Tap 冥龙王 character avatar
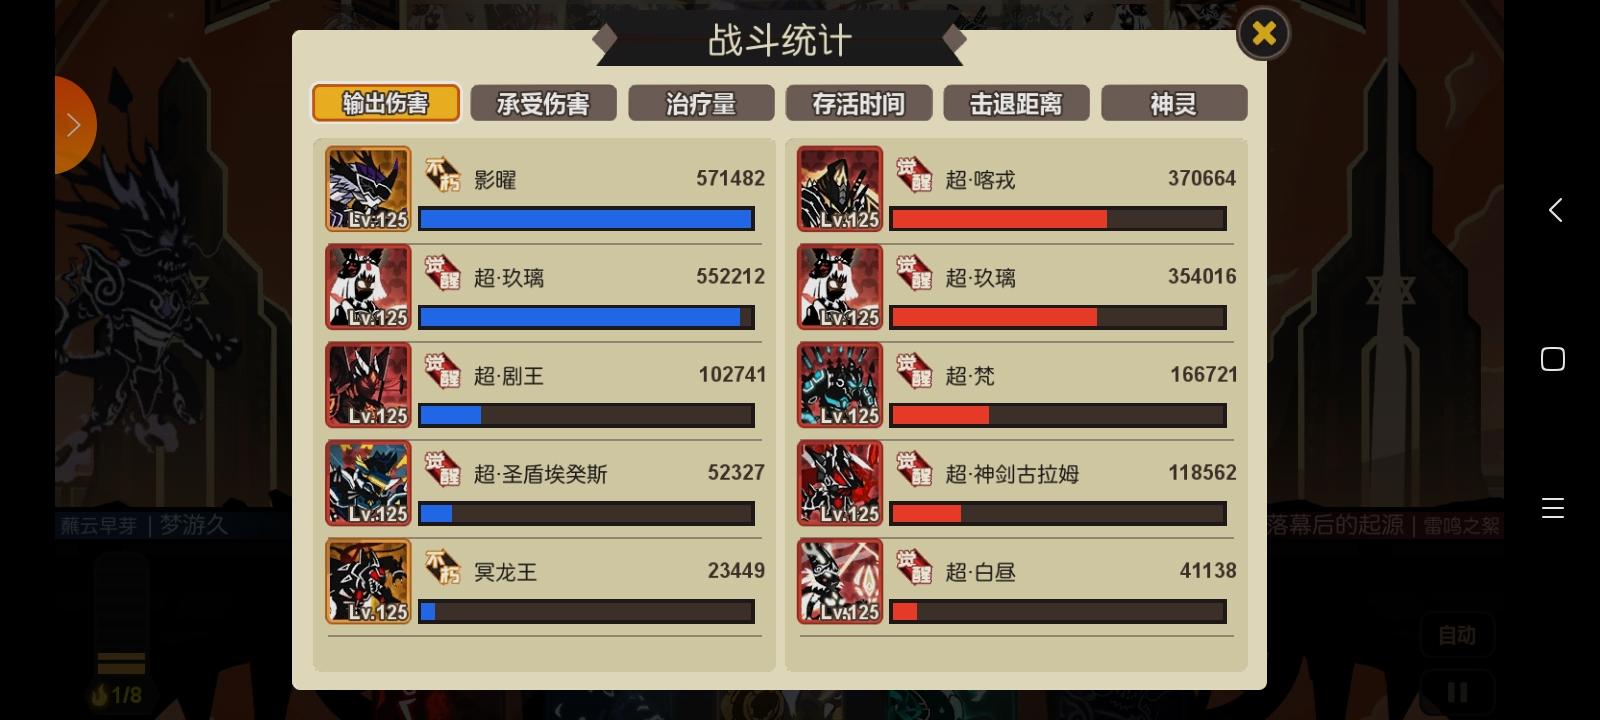The image size is (1600, 720). (368, 581)
